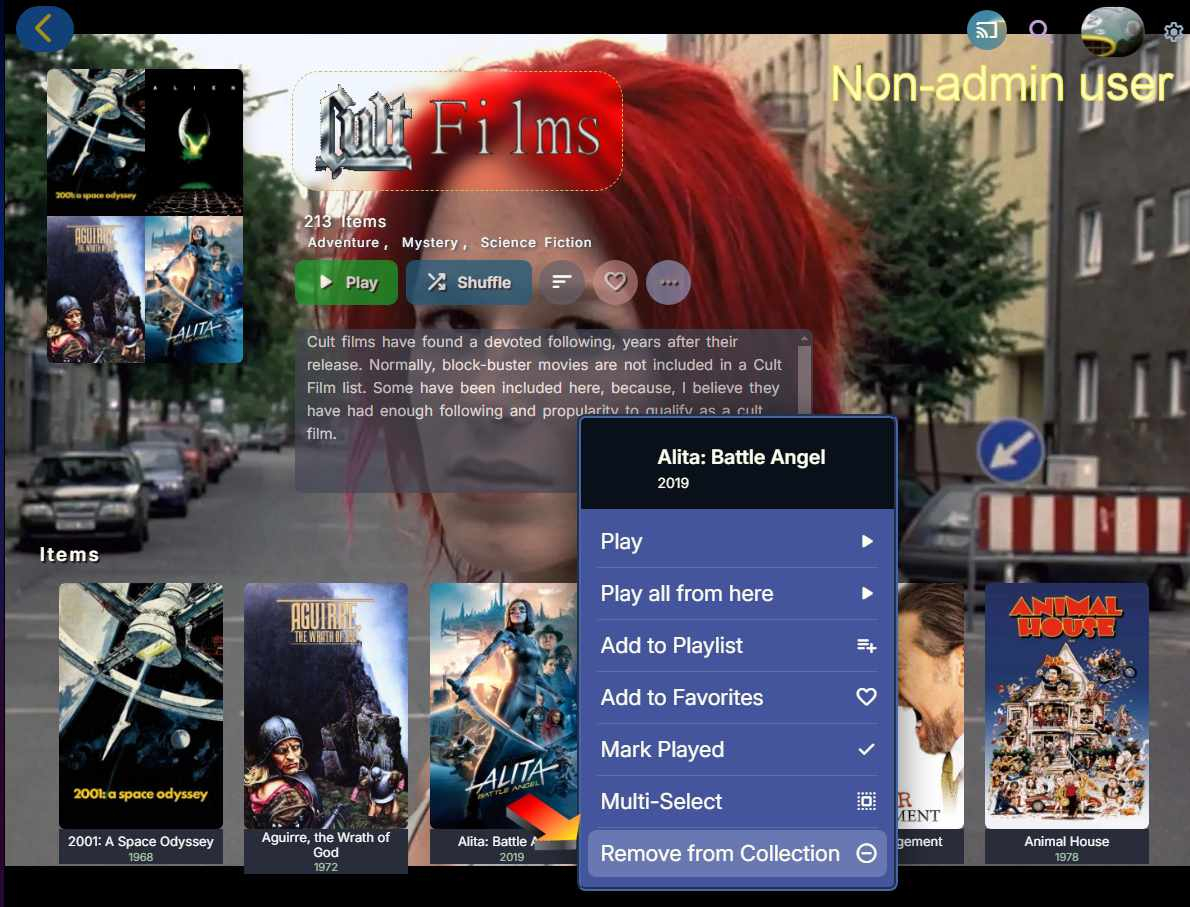Image resolution: width=1190 pixels, height=907 pixels.
Task: Click the Alita: Battle Angel menu header
Action: click(x=737, y=465)
